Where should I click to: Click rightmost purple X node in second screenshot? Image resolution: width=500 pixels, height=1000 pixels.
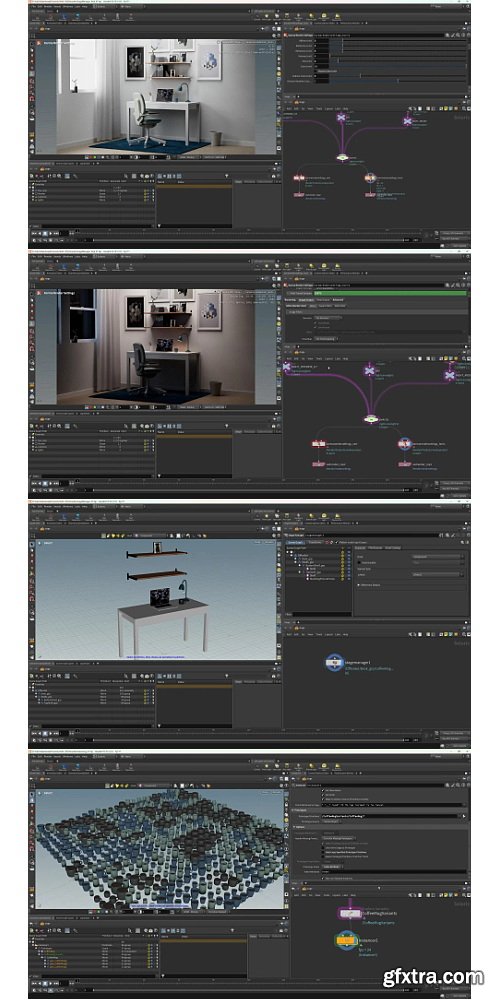450,375
